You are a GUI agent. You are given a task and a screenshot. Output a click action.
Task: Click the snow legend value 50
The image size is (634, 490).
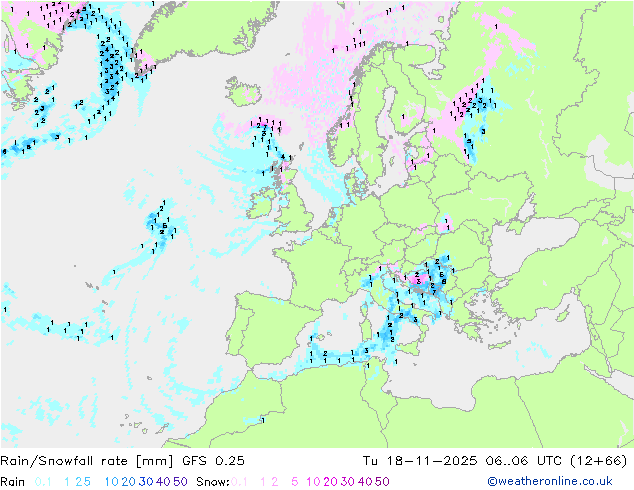tap(382, 482)
